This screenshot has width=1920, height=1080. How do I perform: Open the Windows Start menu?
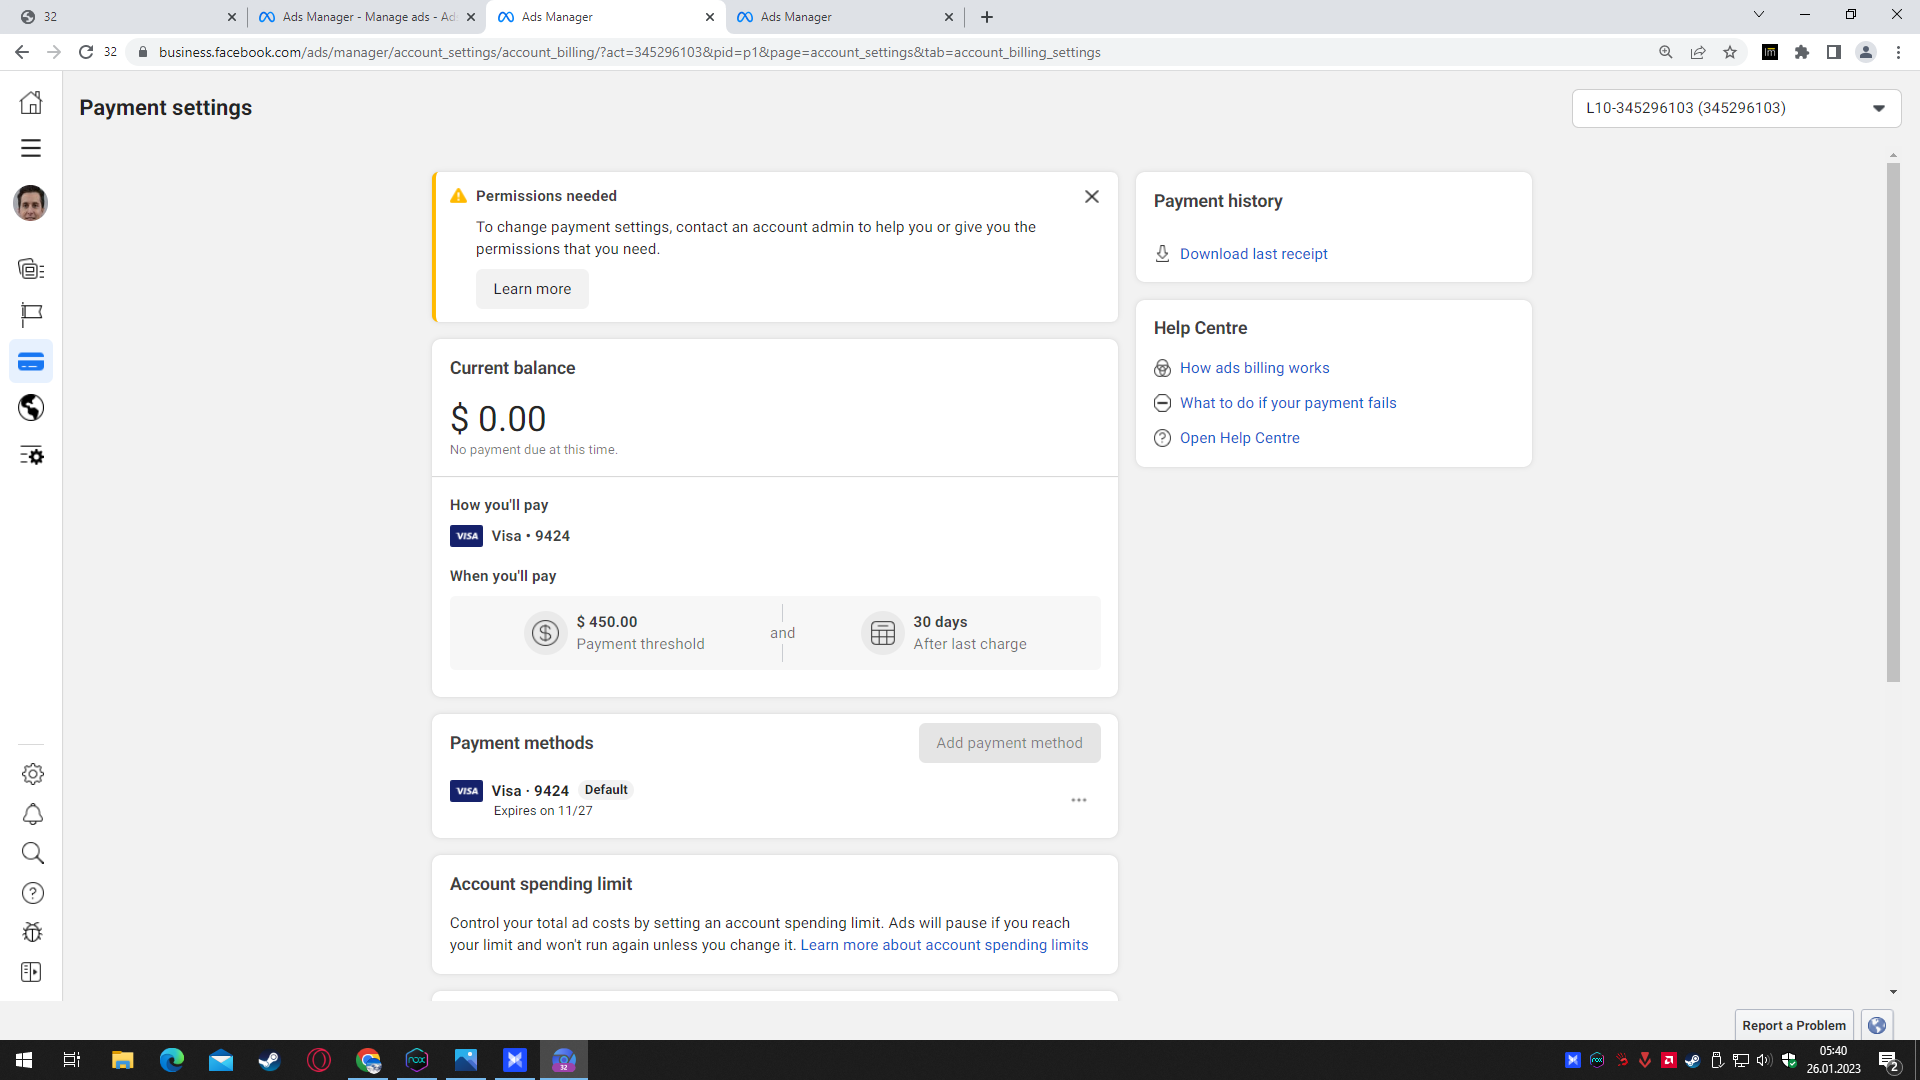point(24,1060)
